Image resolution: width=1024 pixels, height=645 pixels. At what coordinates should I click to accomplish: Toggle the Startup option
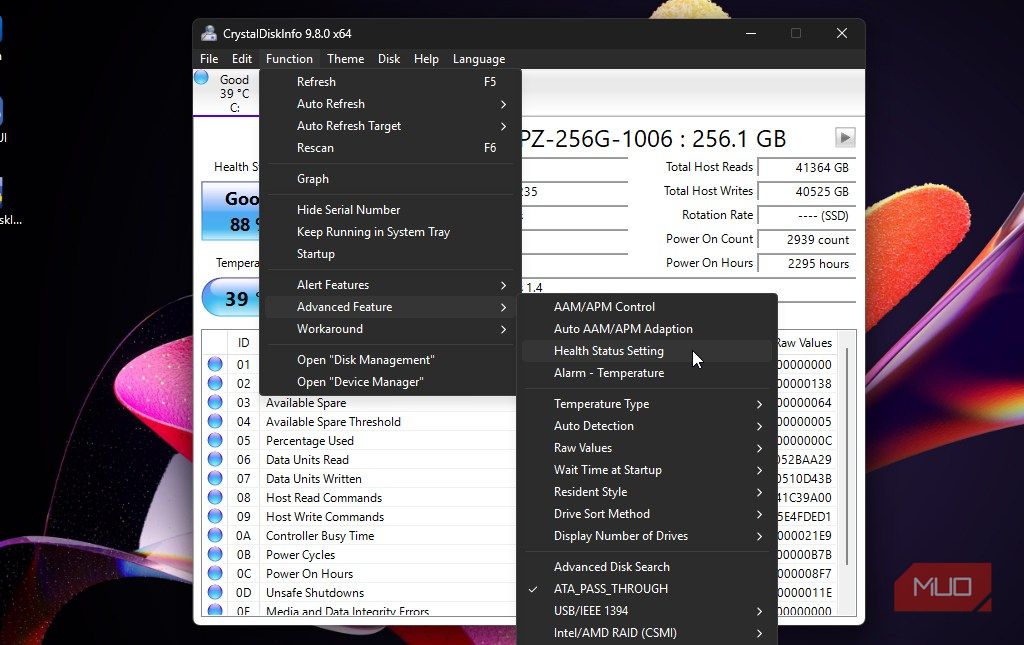(389, 254)
